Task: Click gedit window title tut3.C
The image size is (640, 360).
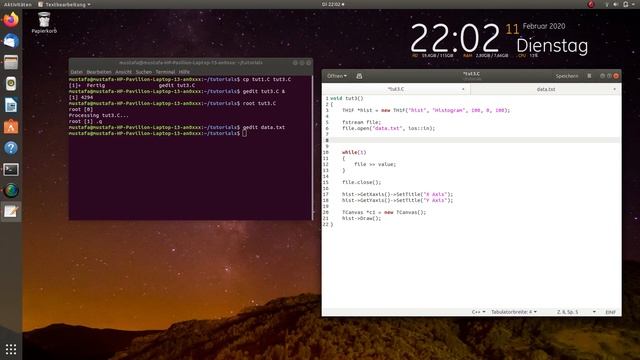Action: tap(471, 74)
